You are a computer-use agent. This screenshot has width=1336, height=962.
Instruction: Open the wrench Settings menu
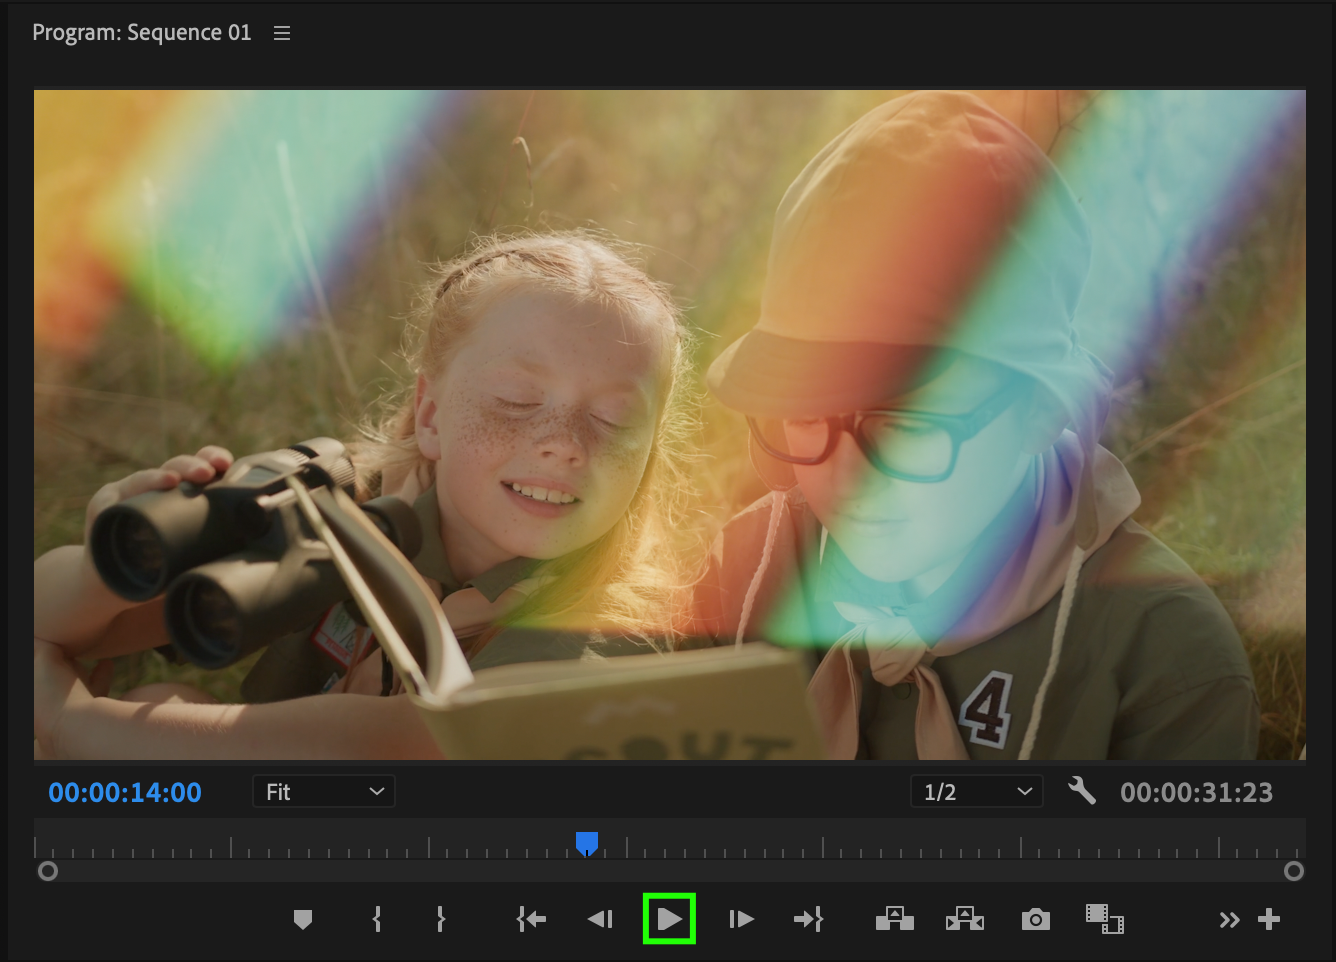1081,791
